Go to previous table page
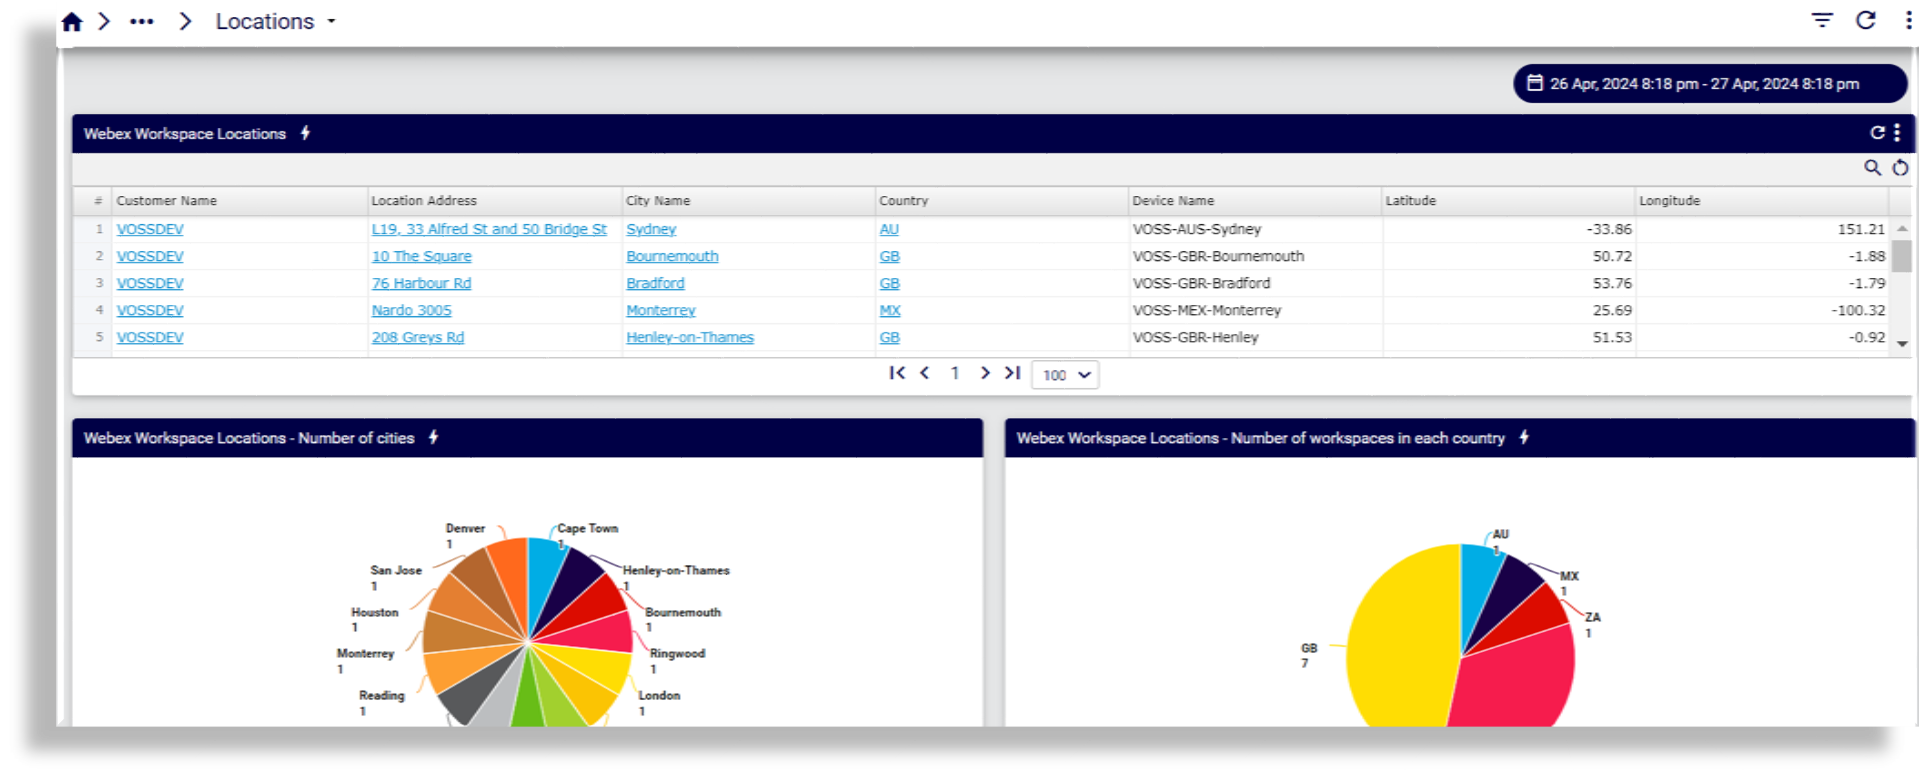1921x777 pixels. tap(925, 373)
